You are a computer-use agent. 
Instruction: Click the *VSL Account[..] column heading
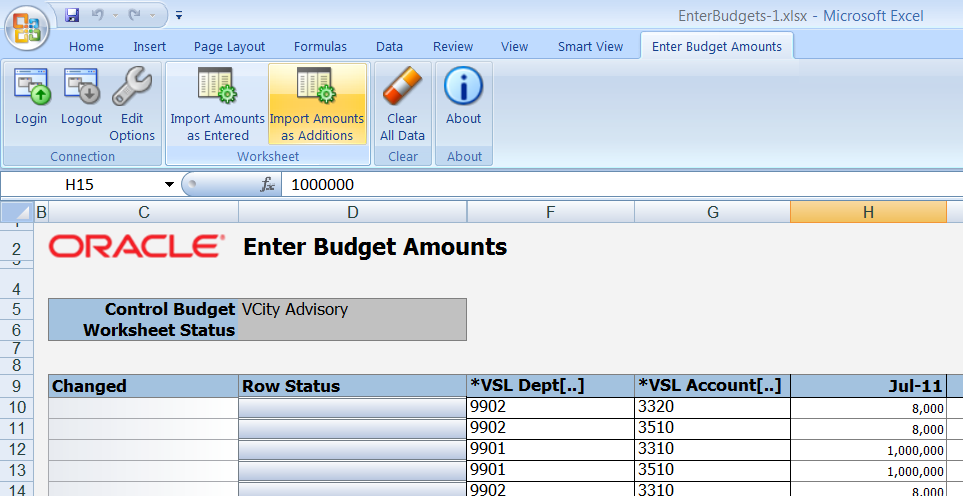click(x=712, y=386)
